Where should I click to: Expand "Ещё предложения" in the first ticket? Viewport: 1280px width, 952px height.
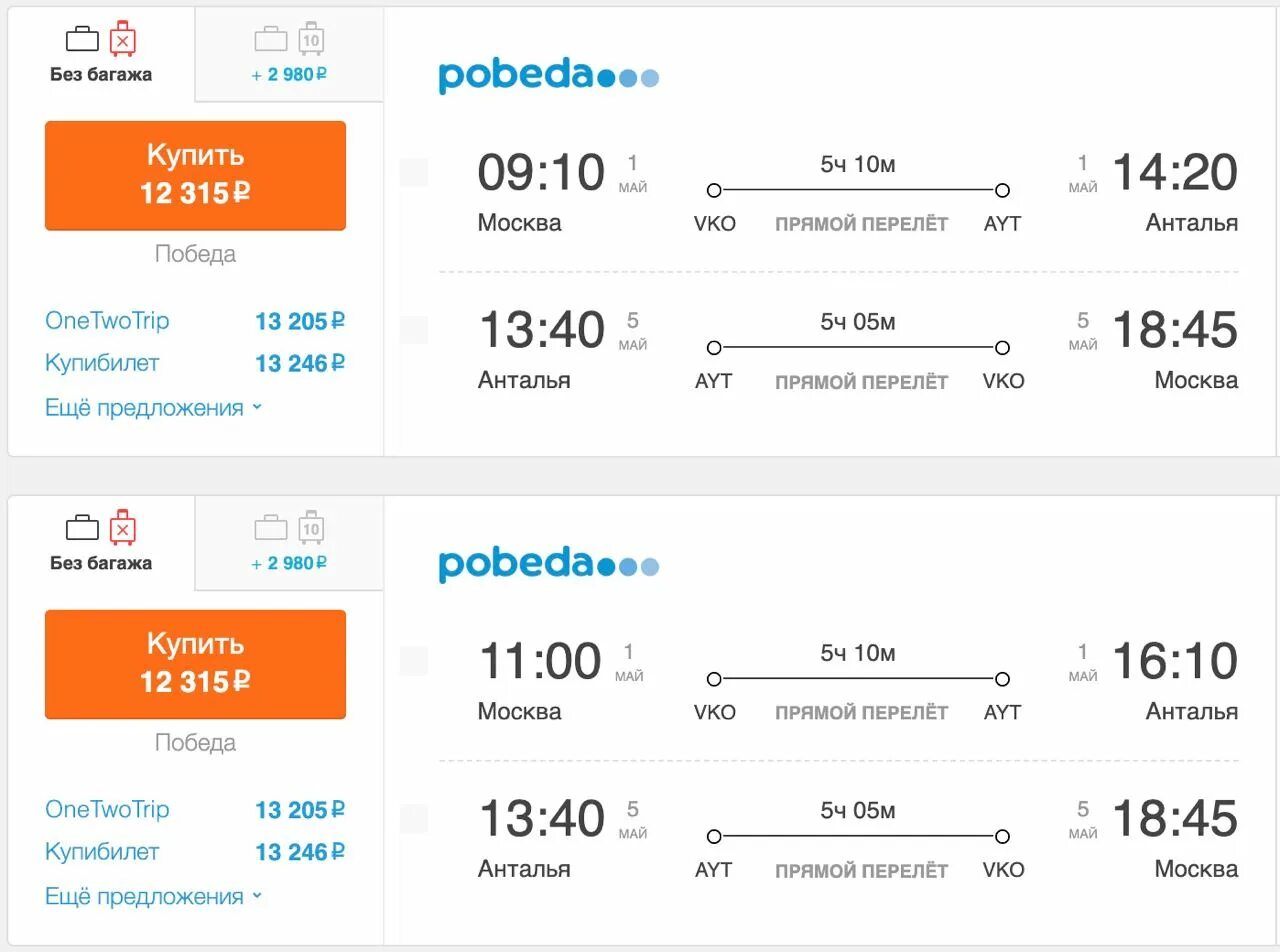154,408
